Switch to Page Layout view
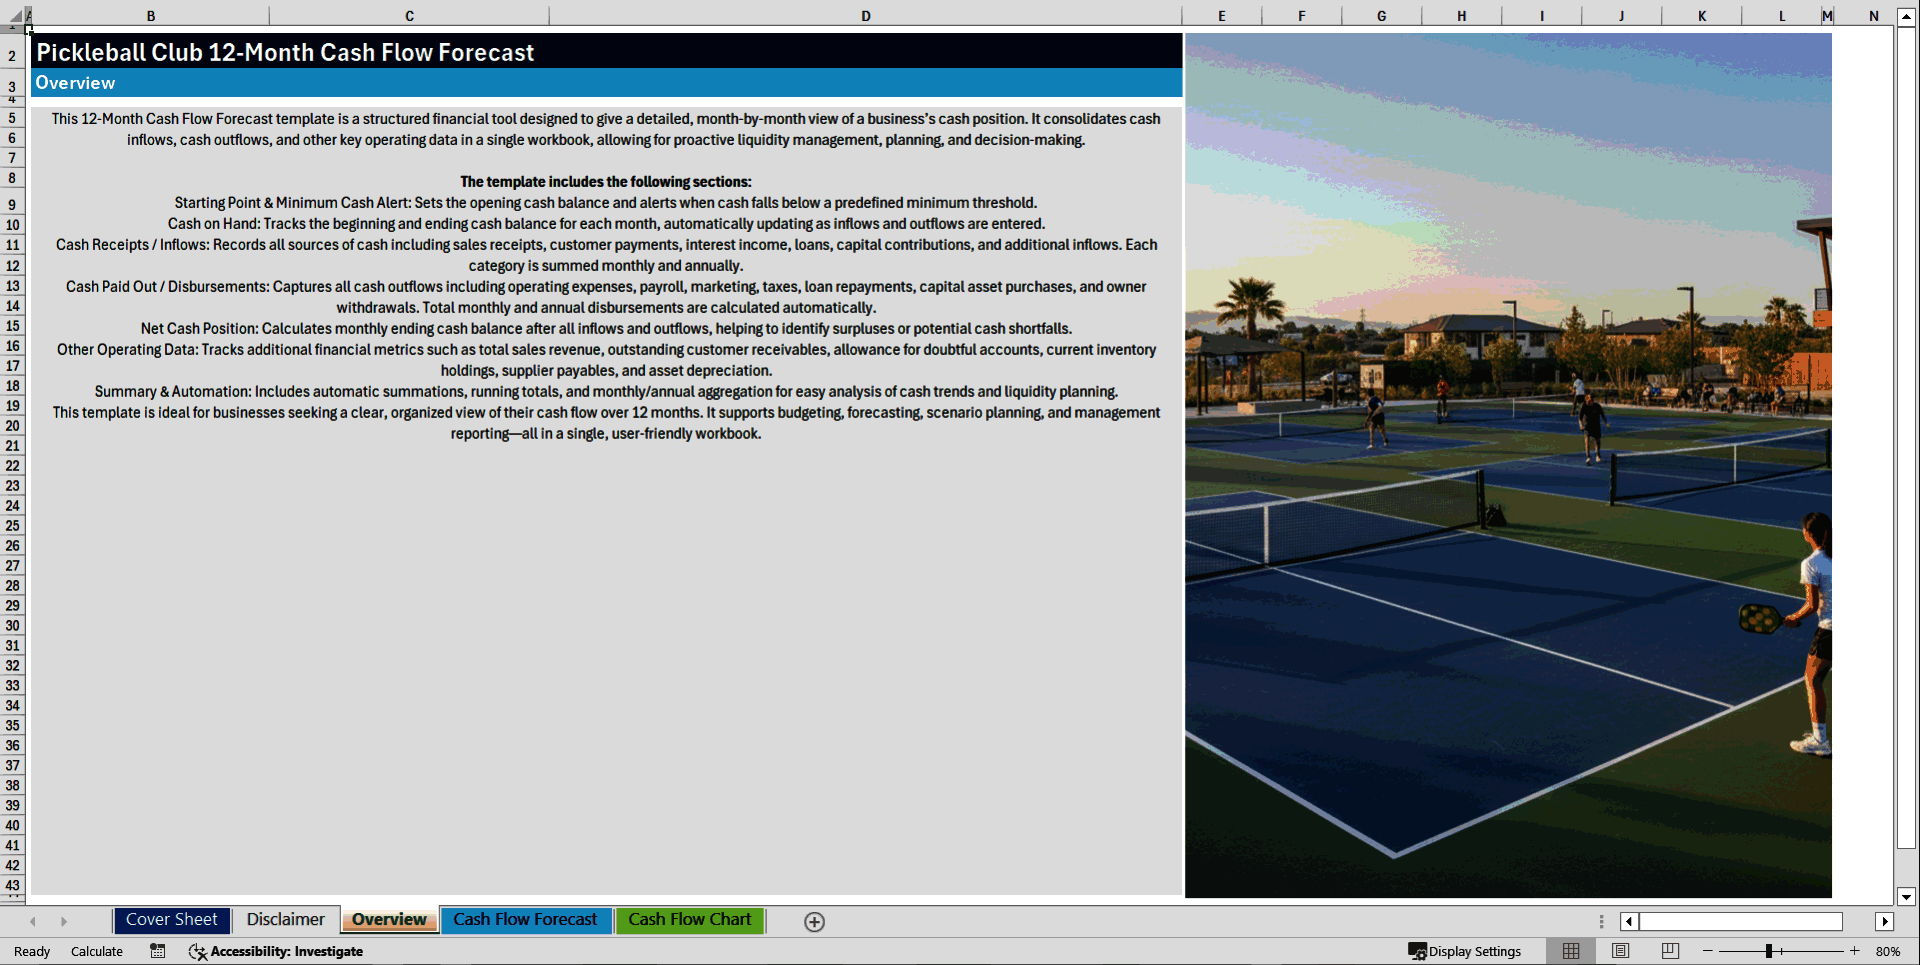Image resolution: width=1920 pixels, height=965 pixels. pyautogui.click(x=1620, y=950)
